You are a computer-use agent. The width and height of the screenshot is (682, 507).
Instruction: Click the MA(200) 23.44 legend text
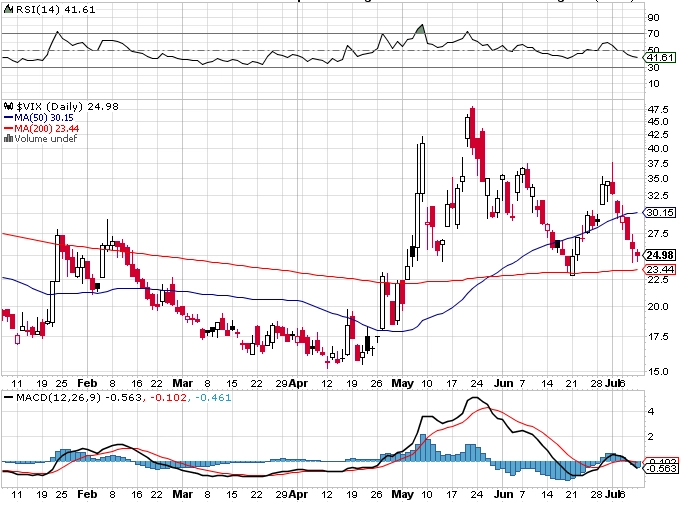pos(43,128)
